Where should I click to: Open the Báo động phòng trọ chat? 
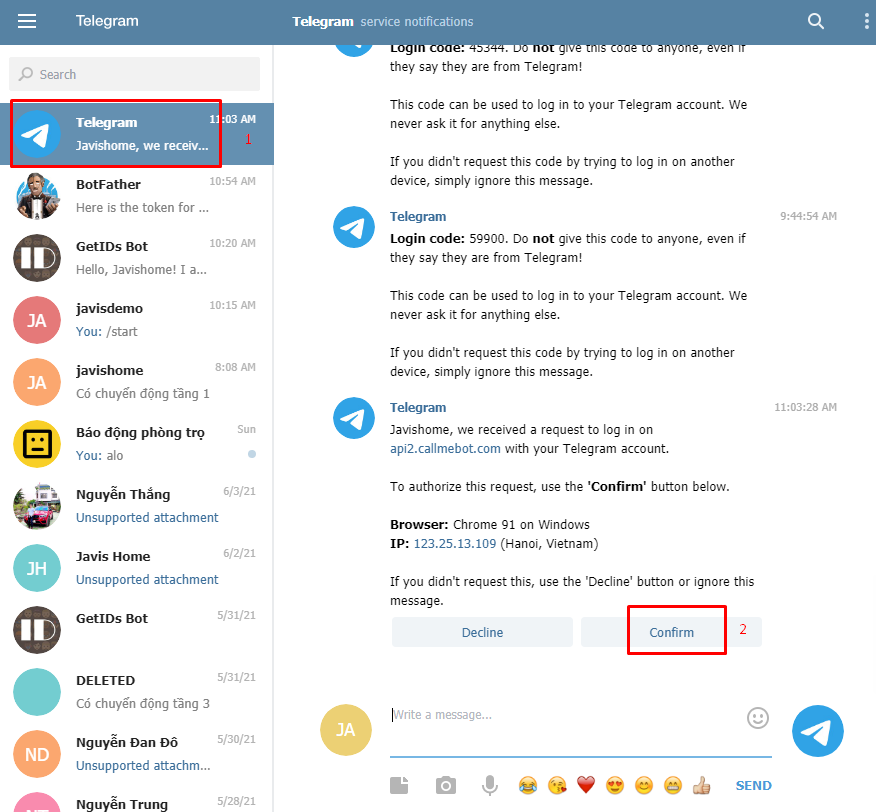pyautogui.click(x=137, y=444)
